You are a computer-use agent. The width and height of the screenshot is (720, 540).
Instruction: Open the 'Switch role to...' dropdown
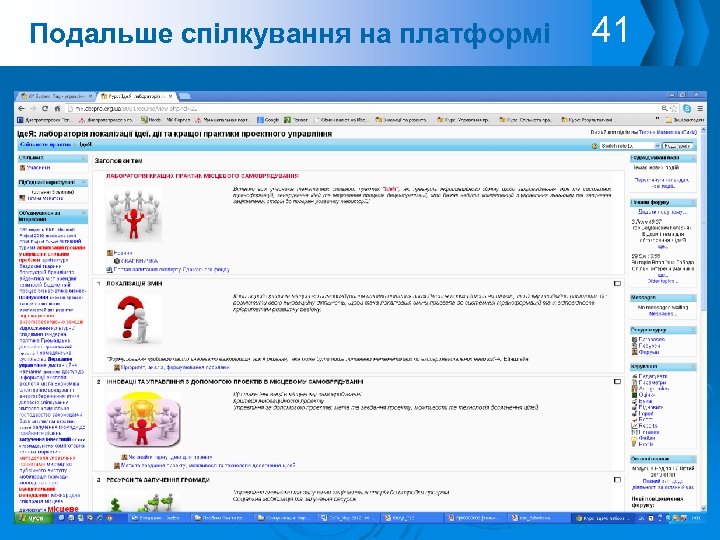[x=630, y=146]
